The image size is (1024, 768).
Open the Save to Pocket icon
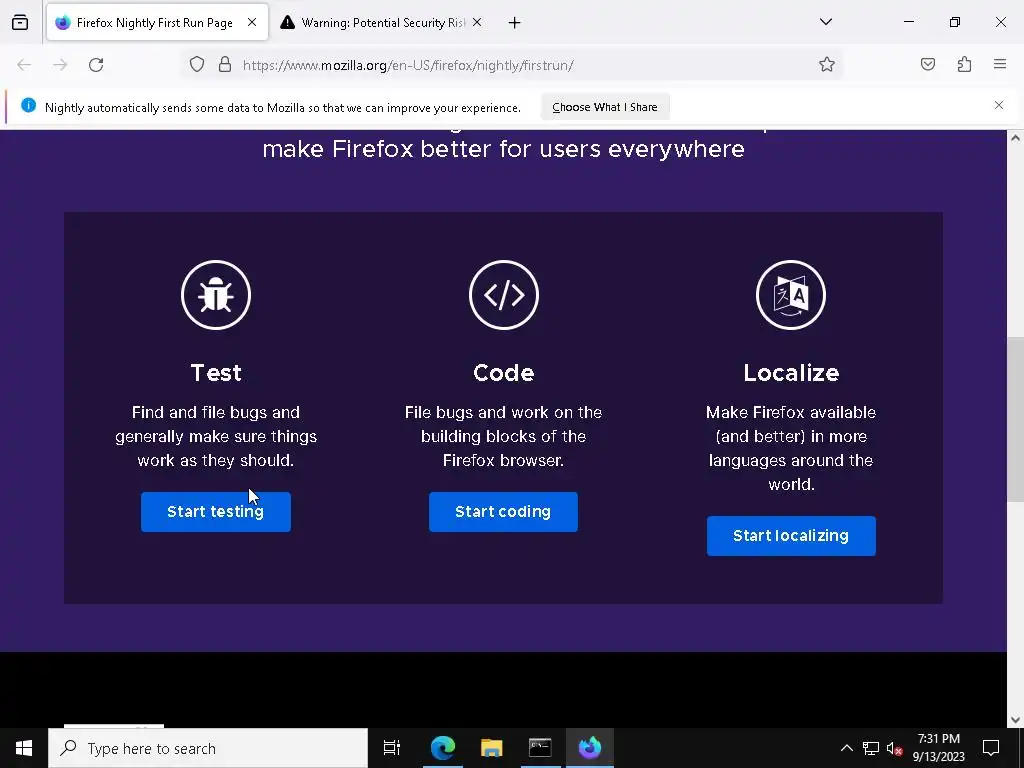click(928, 65)
